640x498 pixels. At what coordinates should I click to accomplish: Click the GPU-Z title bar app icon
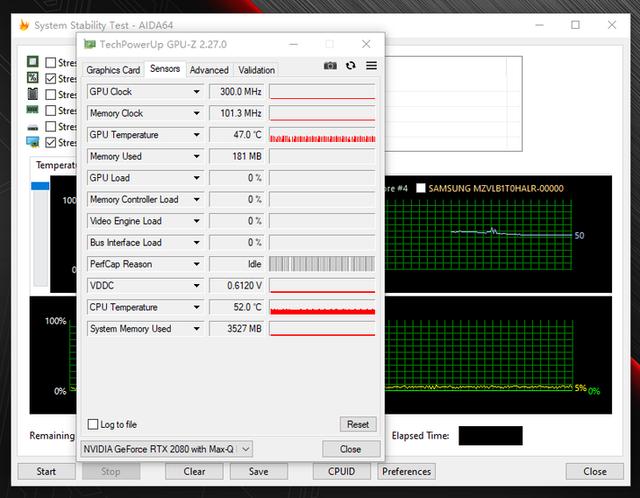(x=89, y=44)
